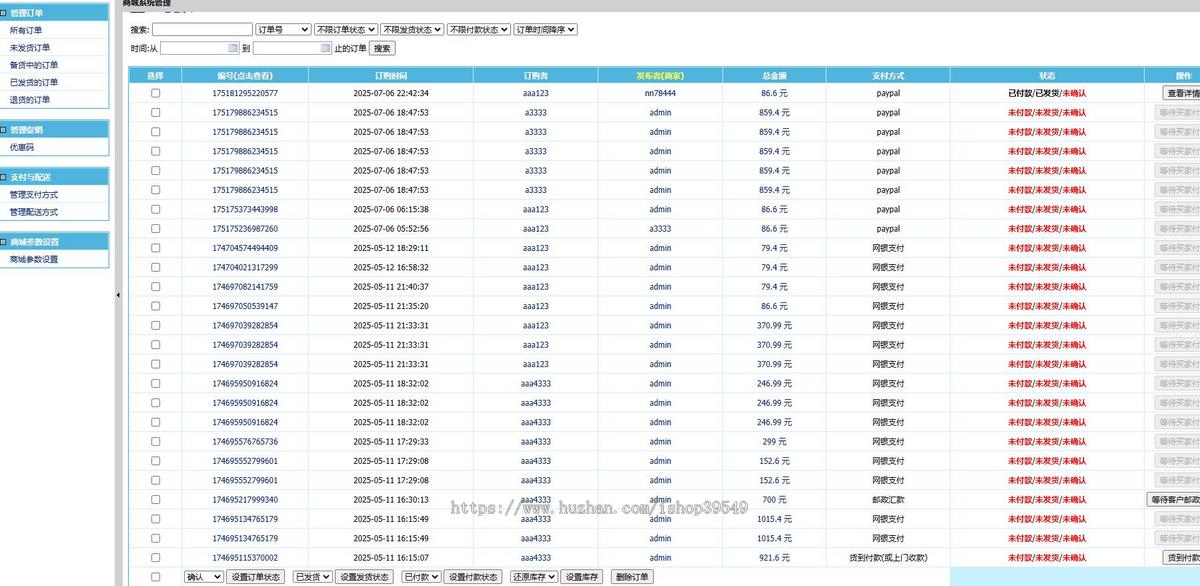Open 管理配送方式 in the sidebar
Image resolution: width=1200 pixels, height=586 pixels.
(x=34, y=212)
